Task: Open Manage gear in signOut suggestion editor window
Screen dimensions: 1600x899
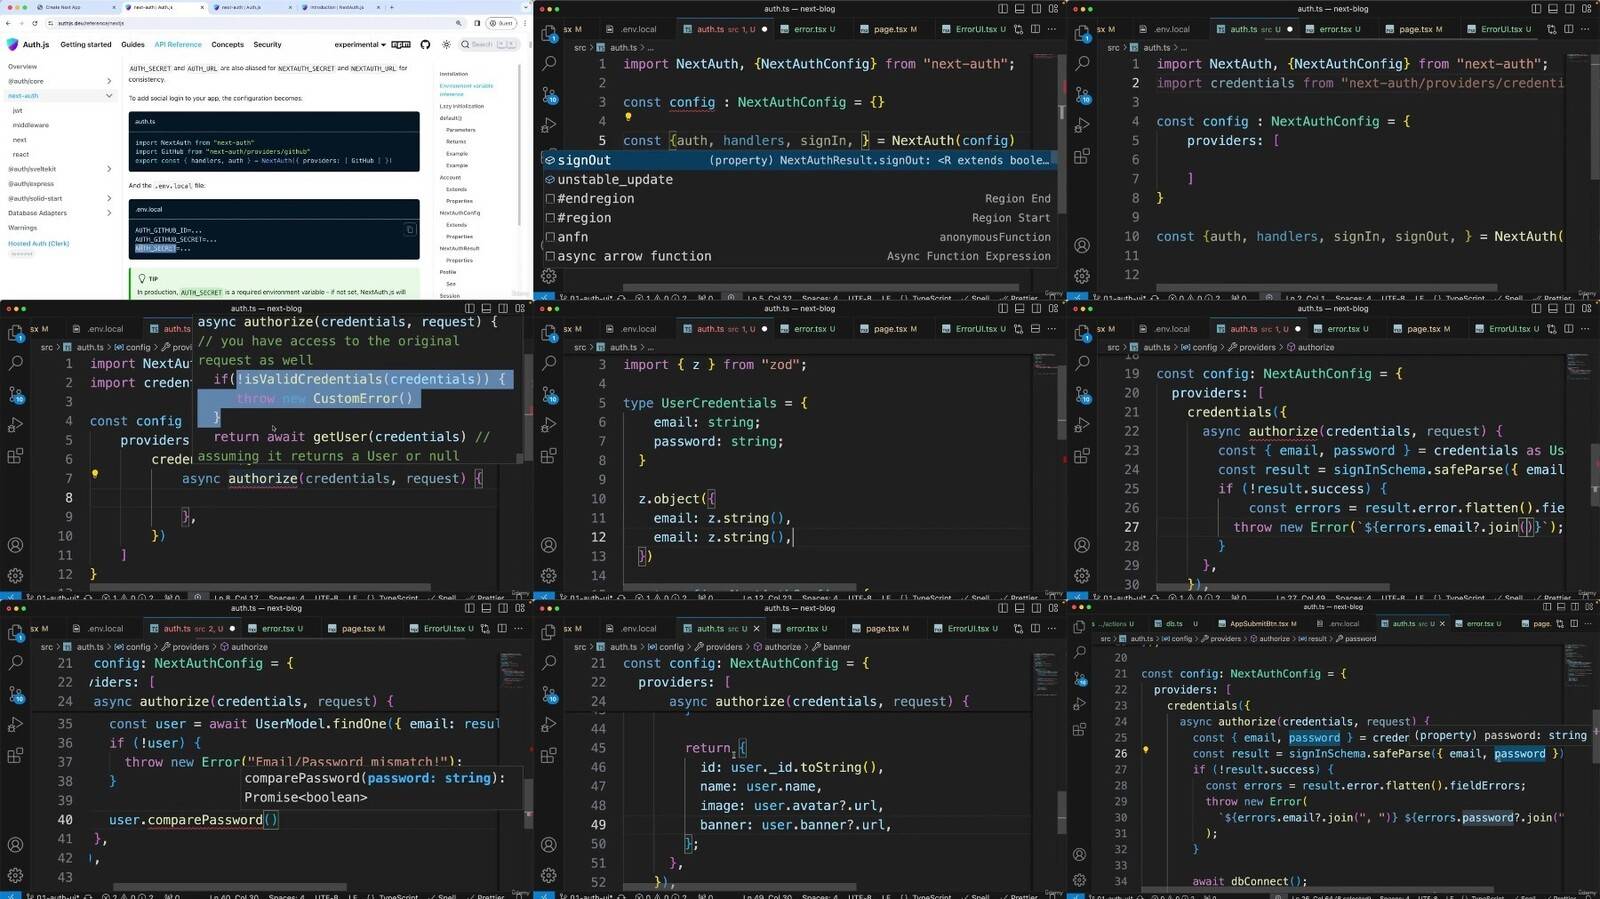Action: 549,276
